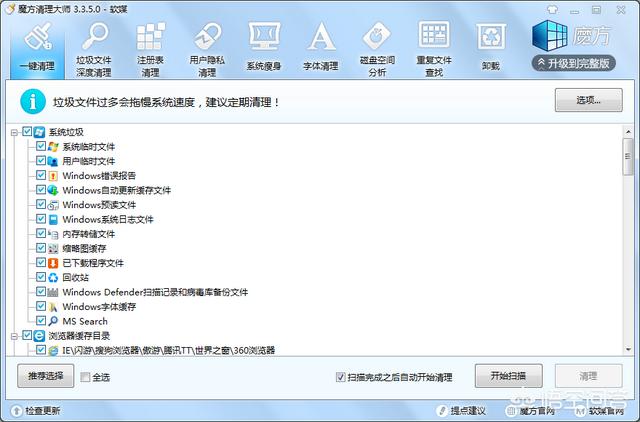Uncheck the 系统垃圾 group checkbox
This screenshot has height=422, width=640.
click(x=27, y=131)
